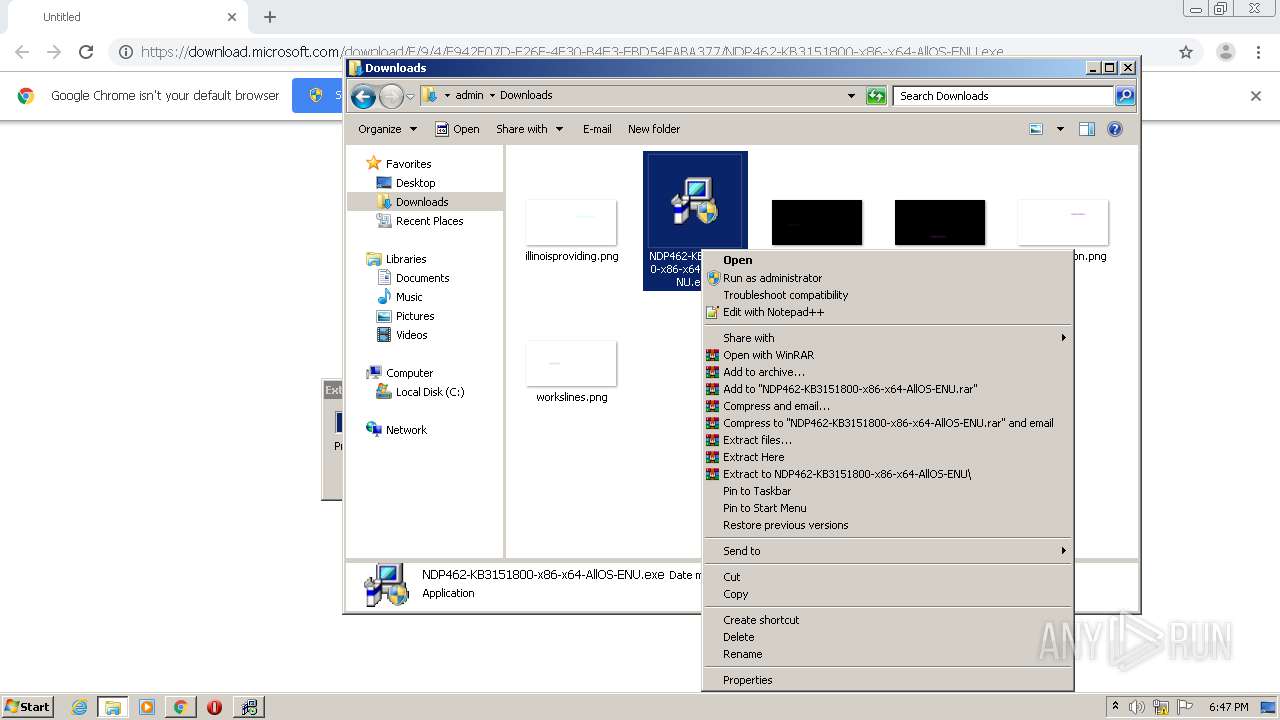Screen dimensions: 1280x720
Task: Open recent pages dropdown next to Forward
Action: pyautogui.click(x=410, y=97)
